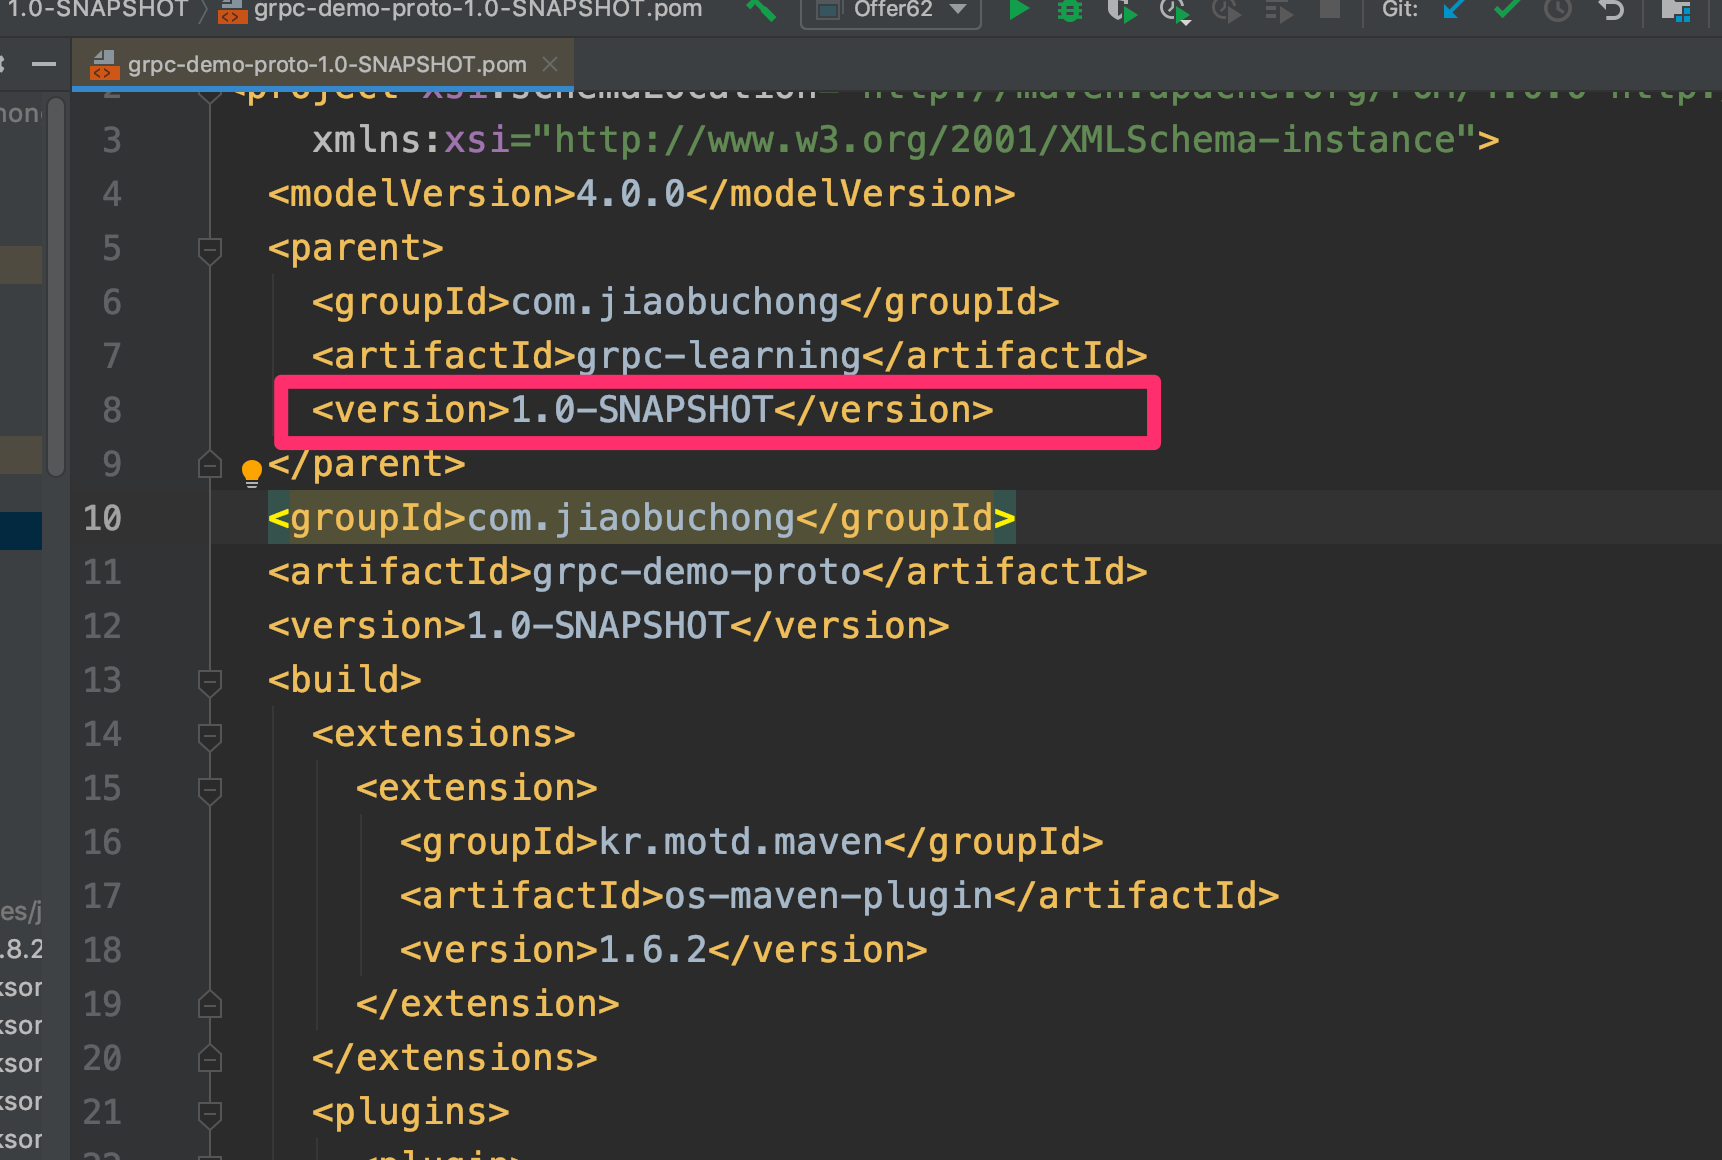Click the green Build hammer icon
Viewport: 1722px width, 1160px height.
761,10
